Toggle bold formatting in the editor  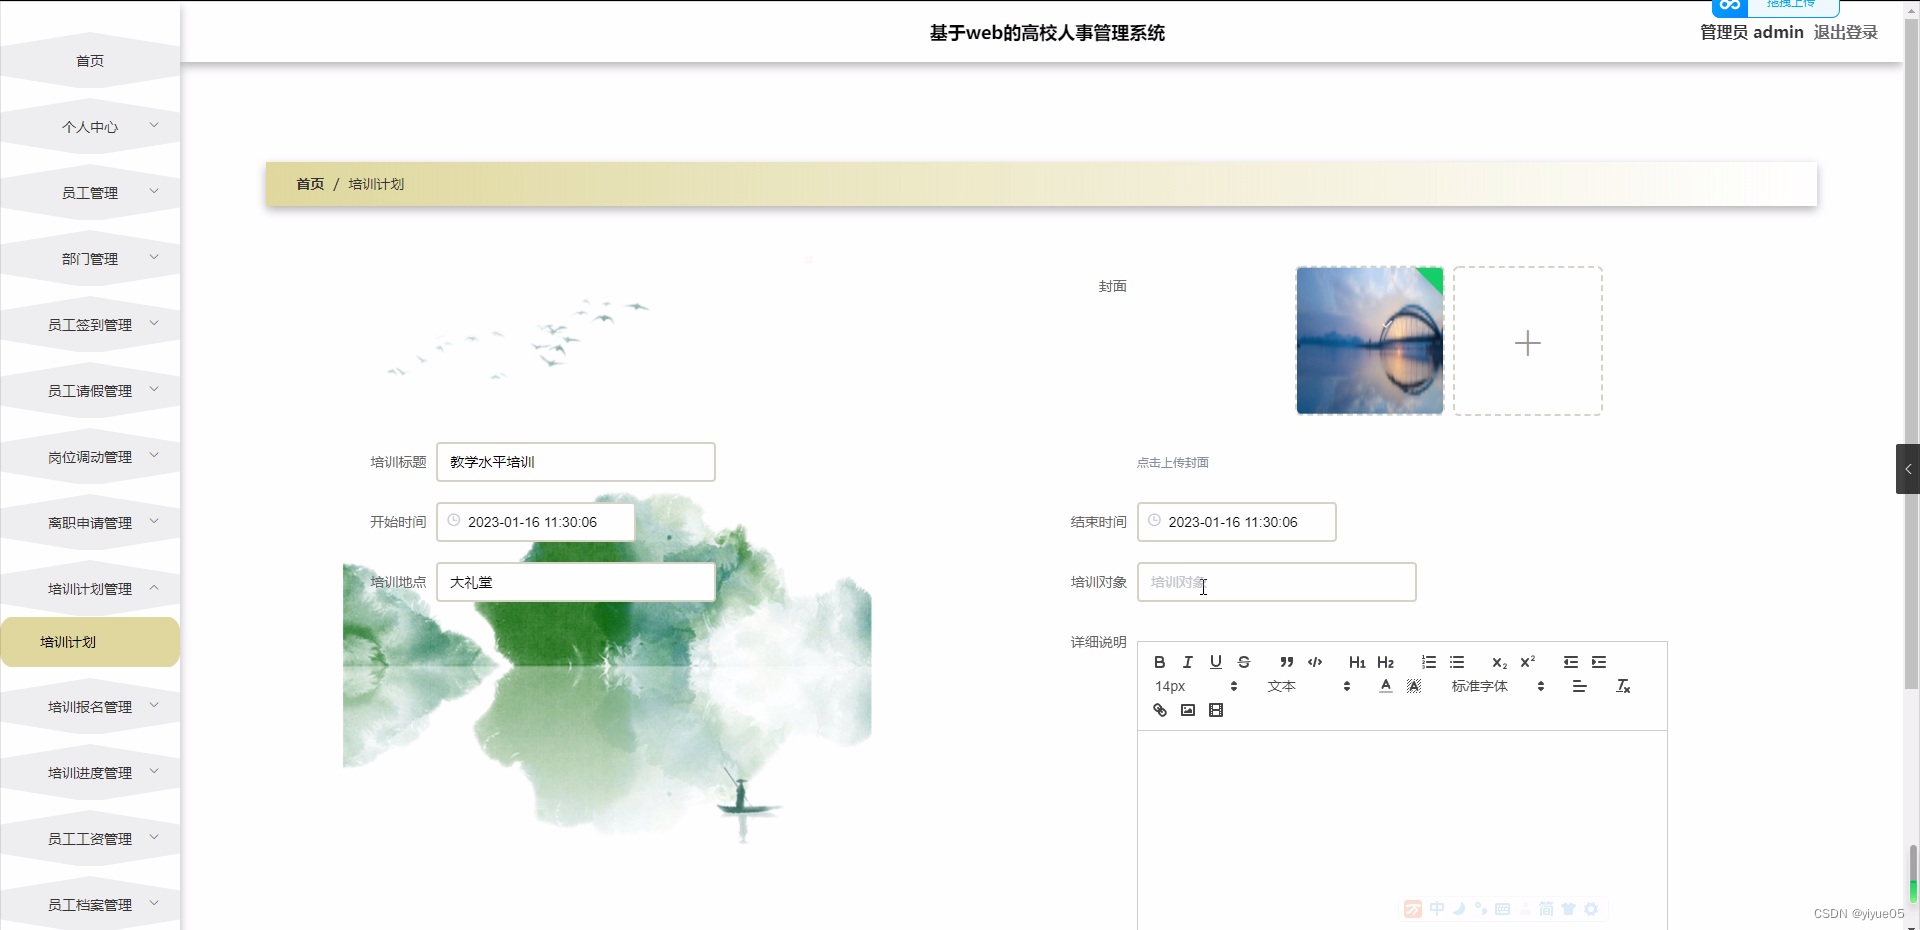(x=1159, y=662)
